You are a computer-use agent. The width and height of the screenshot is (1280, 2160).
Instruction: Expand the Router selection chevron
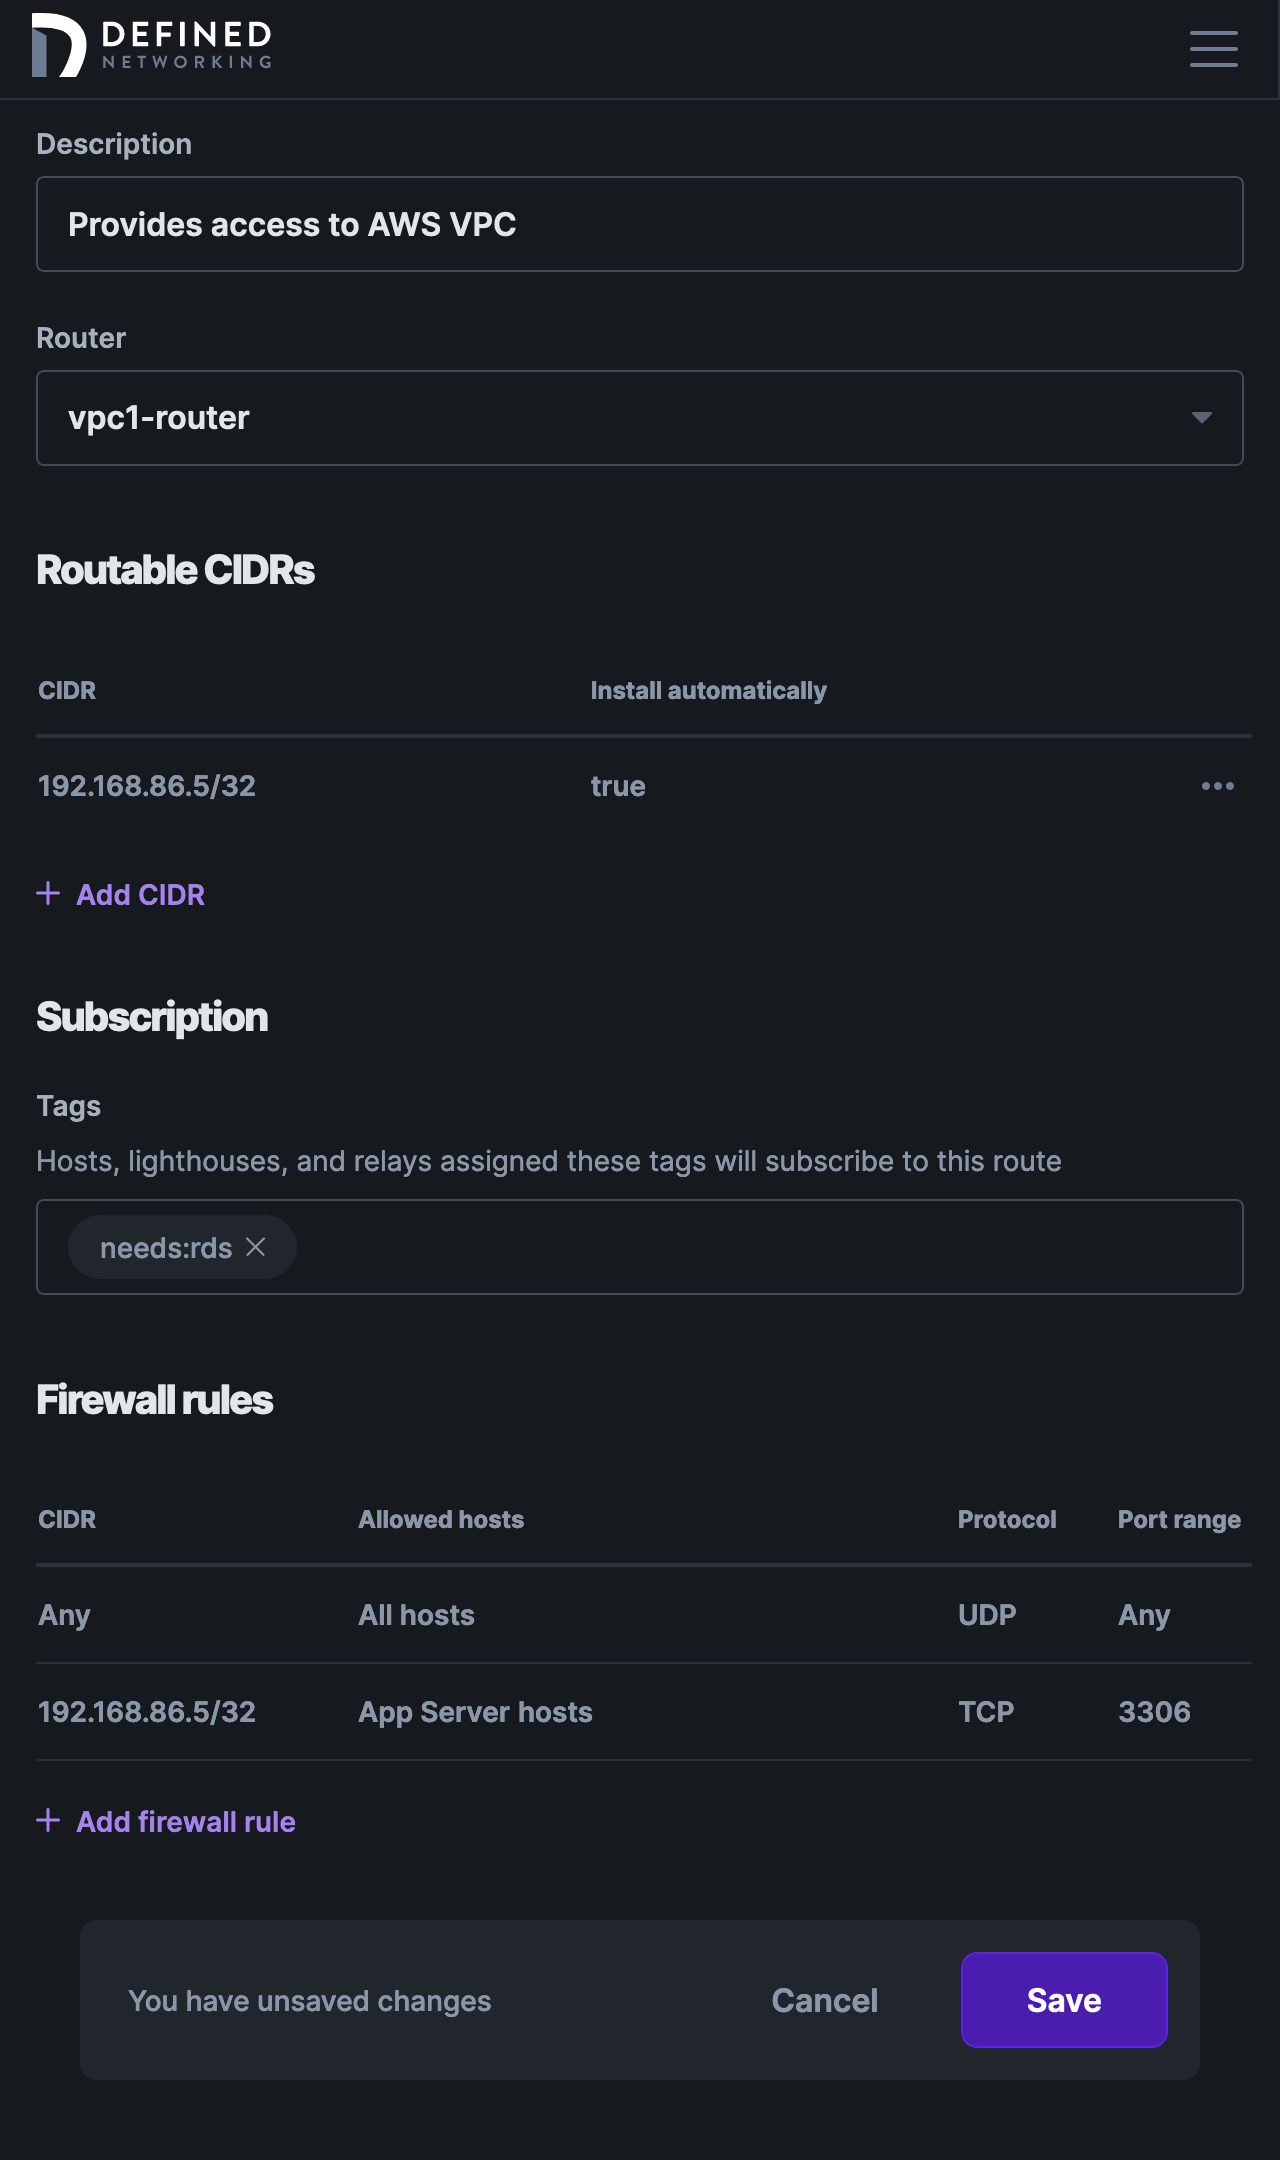pos(1203,419)
